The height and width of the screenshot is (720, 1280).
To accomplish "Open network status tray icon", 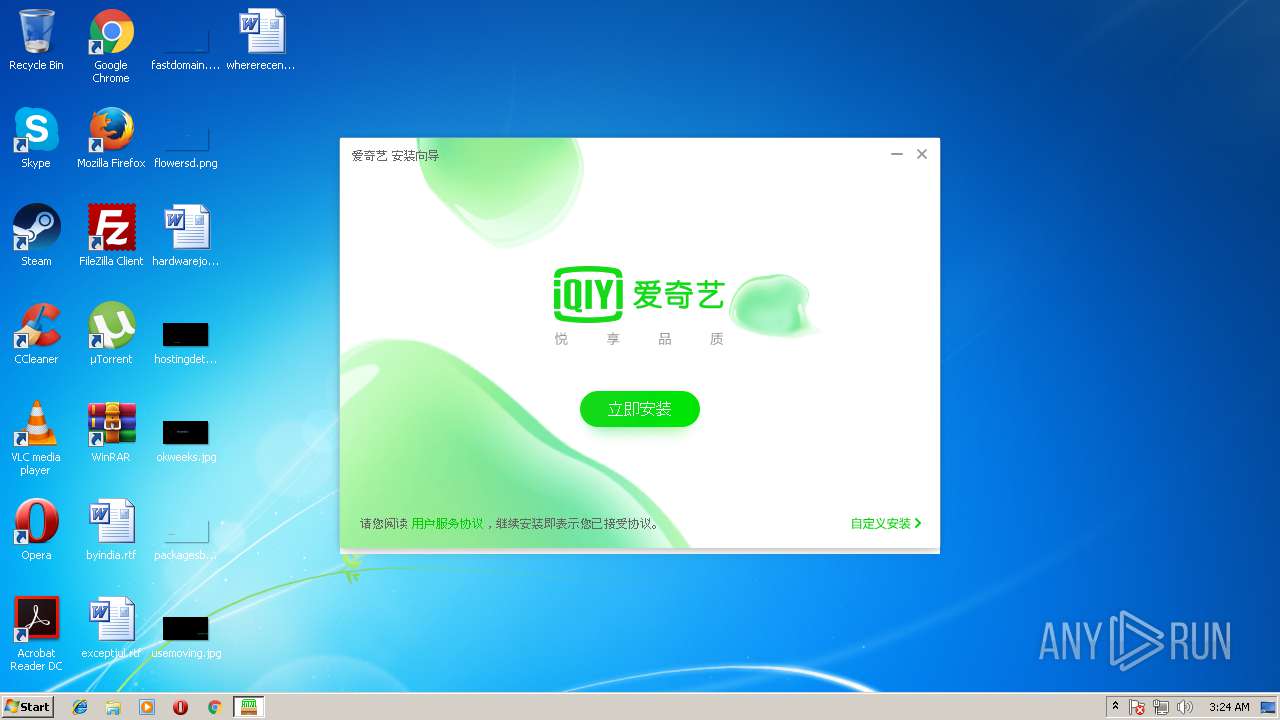I will 1162,707.
